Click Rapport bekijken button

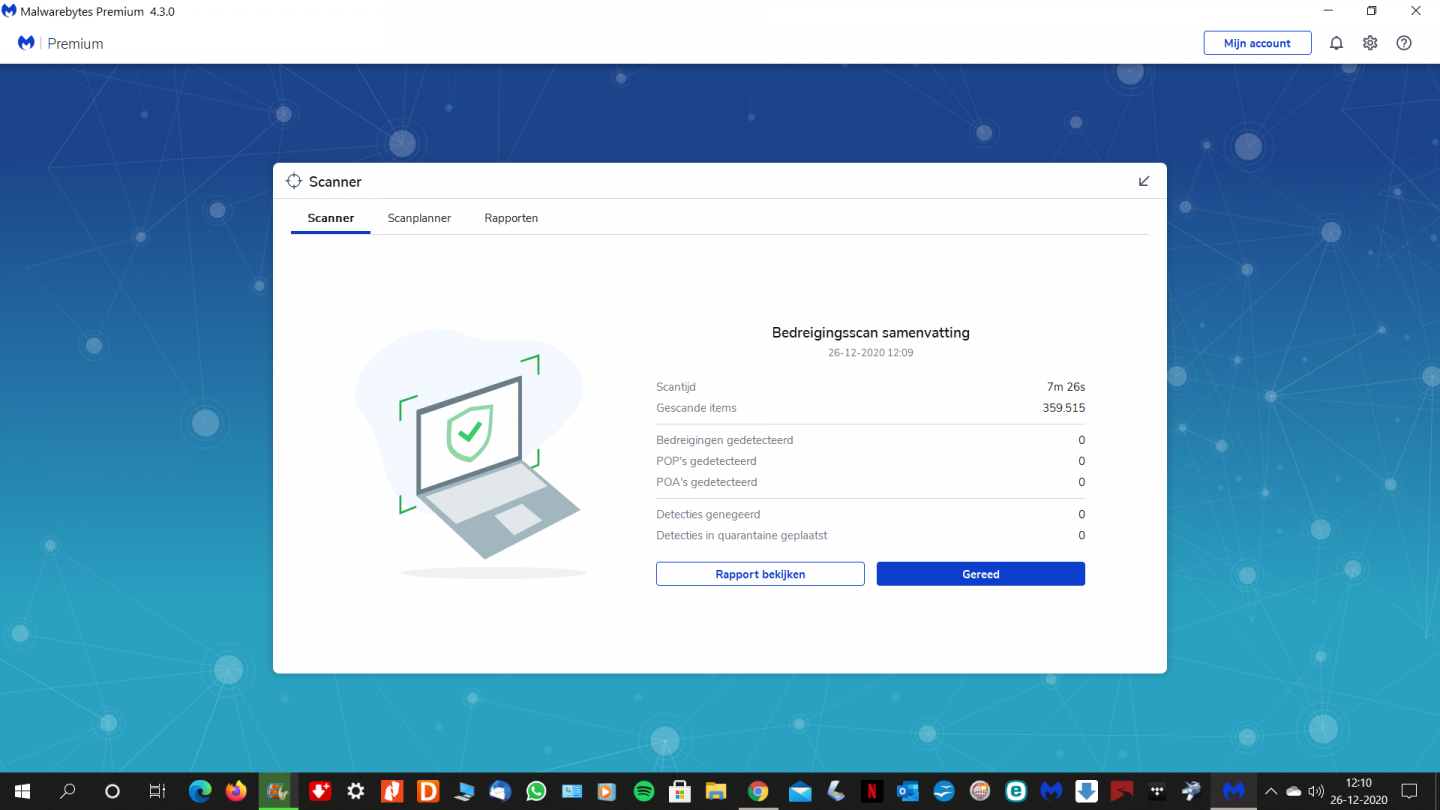pyautogui.click(x=760, y=574)
